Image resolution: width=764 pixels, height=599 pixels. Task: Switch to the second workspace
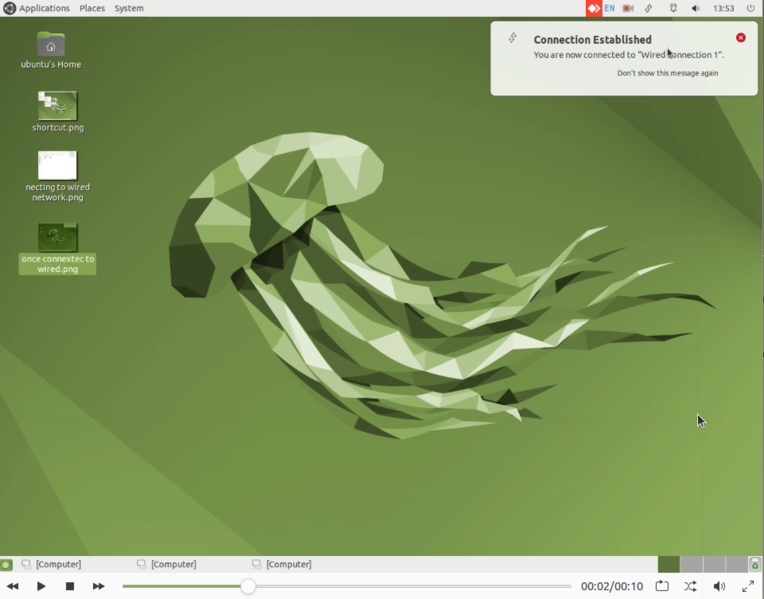[x=691, y=564]
